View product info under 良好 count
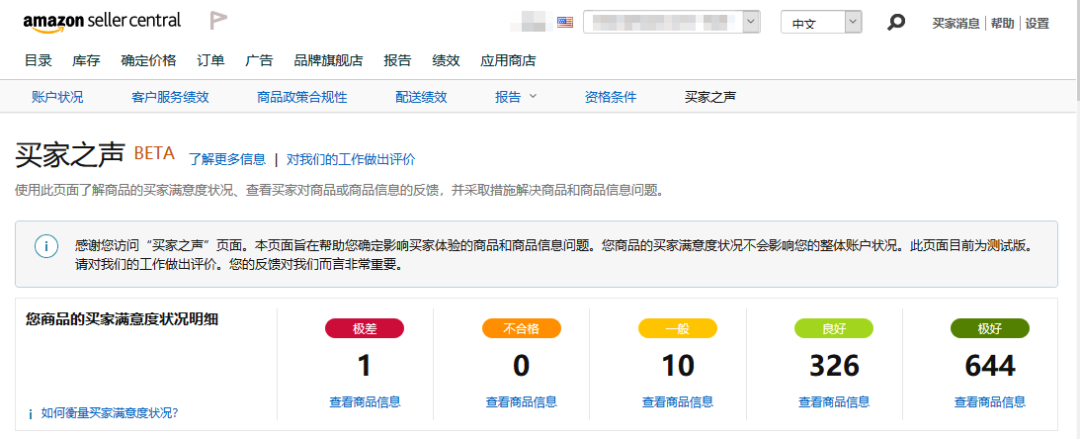1080x439 pixels. click(x=833, y=402)
